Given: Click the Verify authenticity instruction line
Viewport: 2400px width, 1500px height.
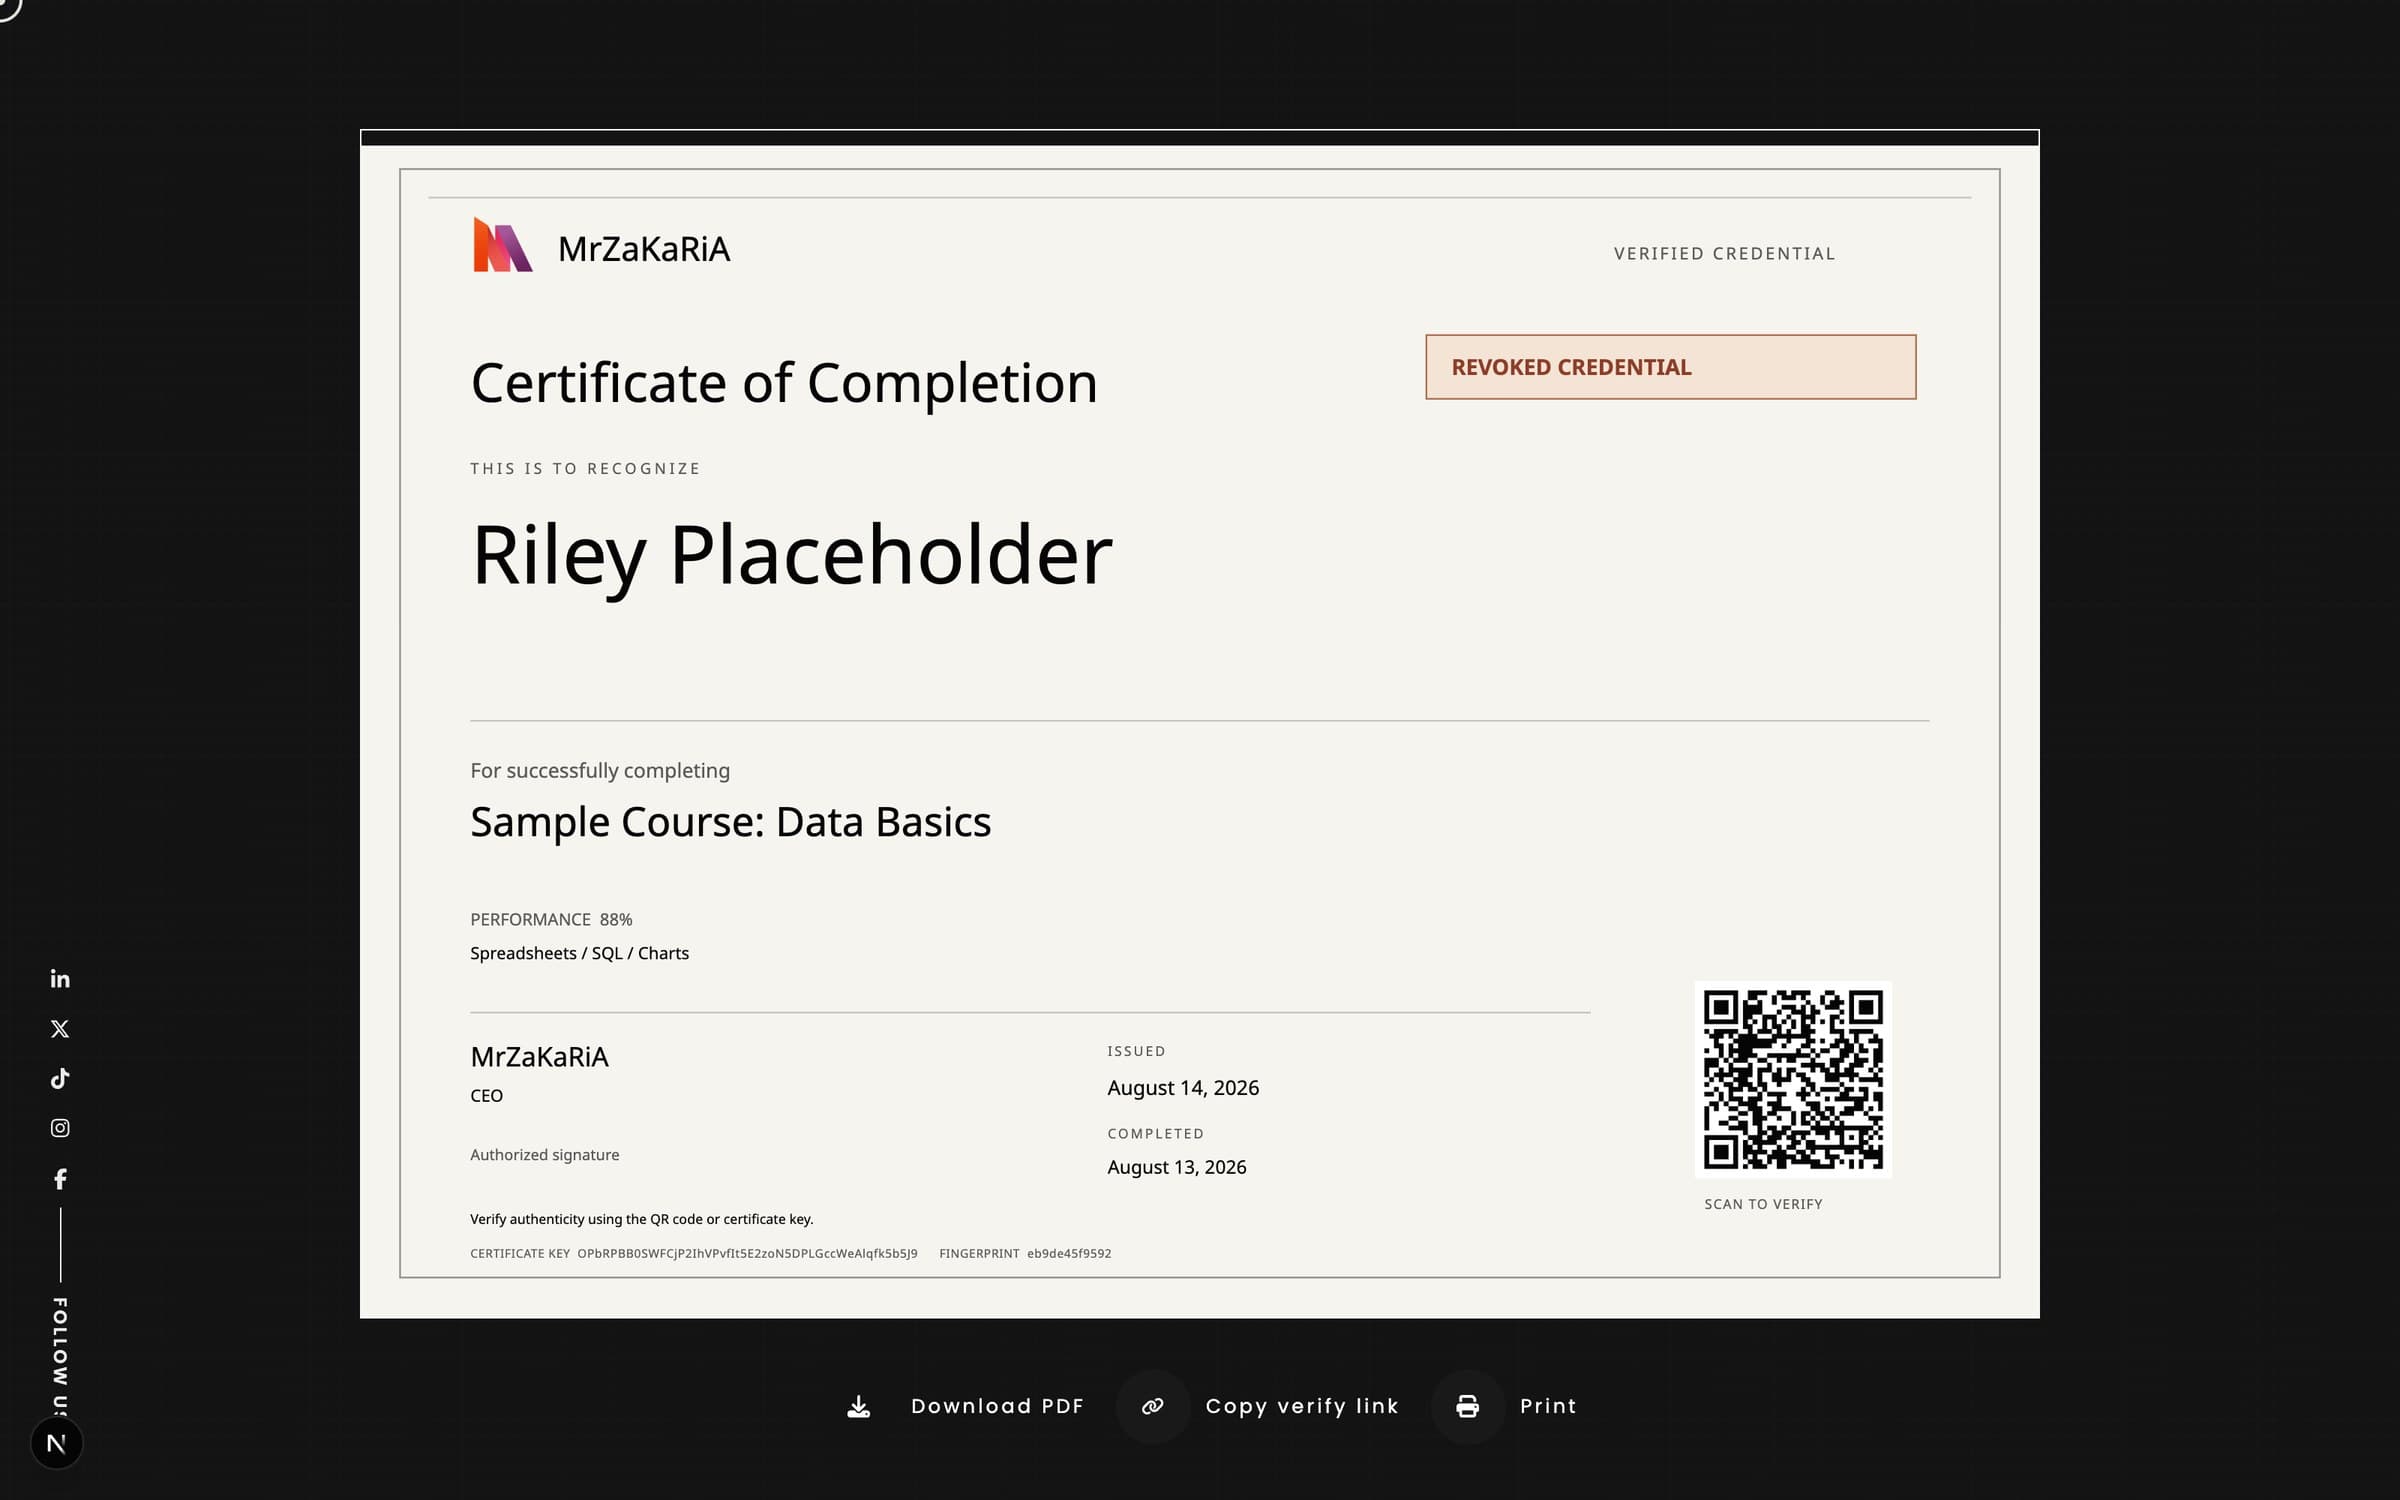Looking at the screenshot, I should [x=641, y=1220].
